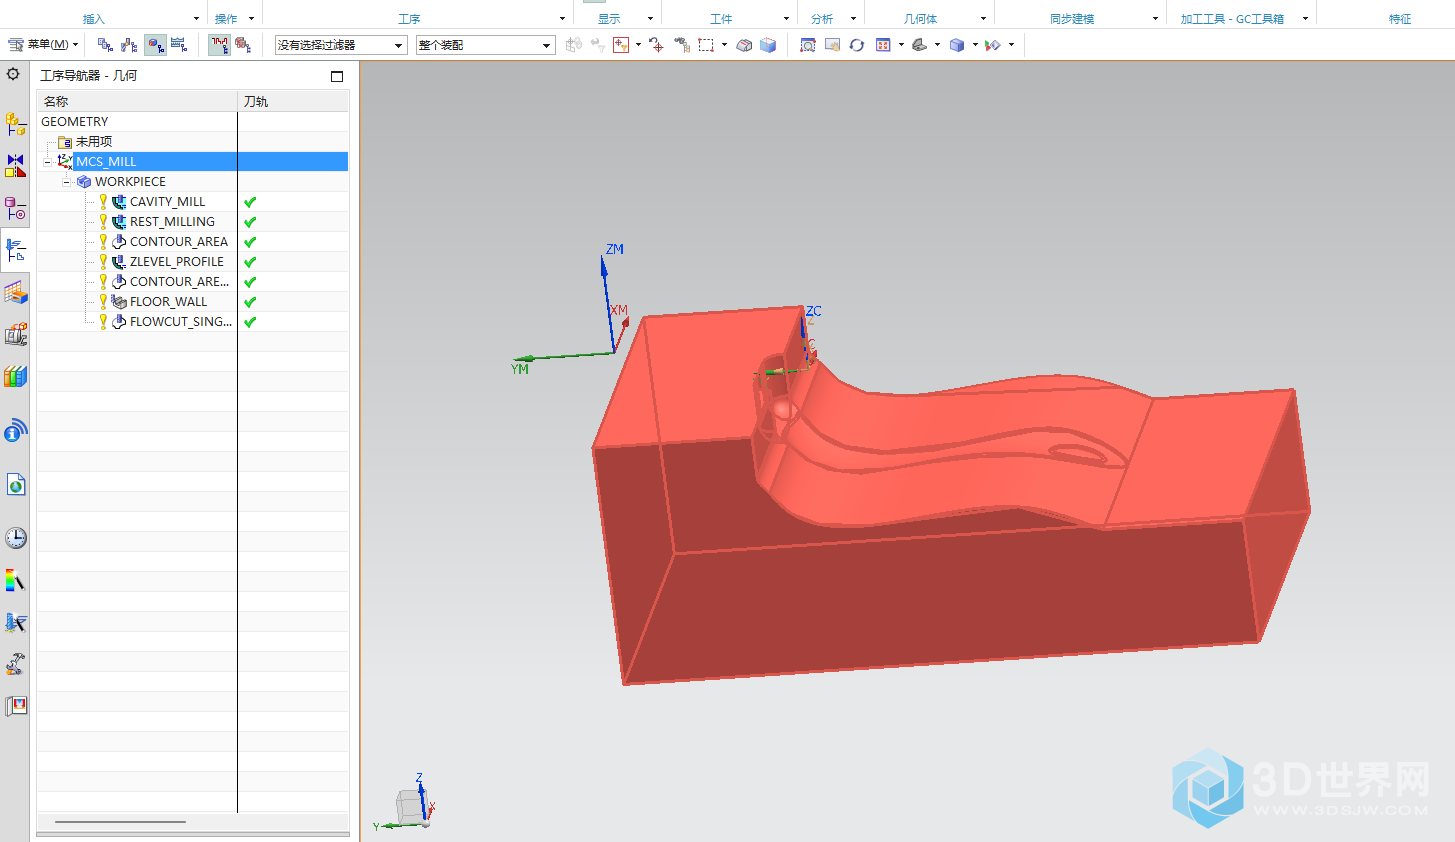Click the 操作 ribbon group label
The width and height of the screenshot is (1455, 842).
pos(227,19)
